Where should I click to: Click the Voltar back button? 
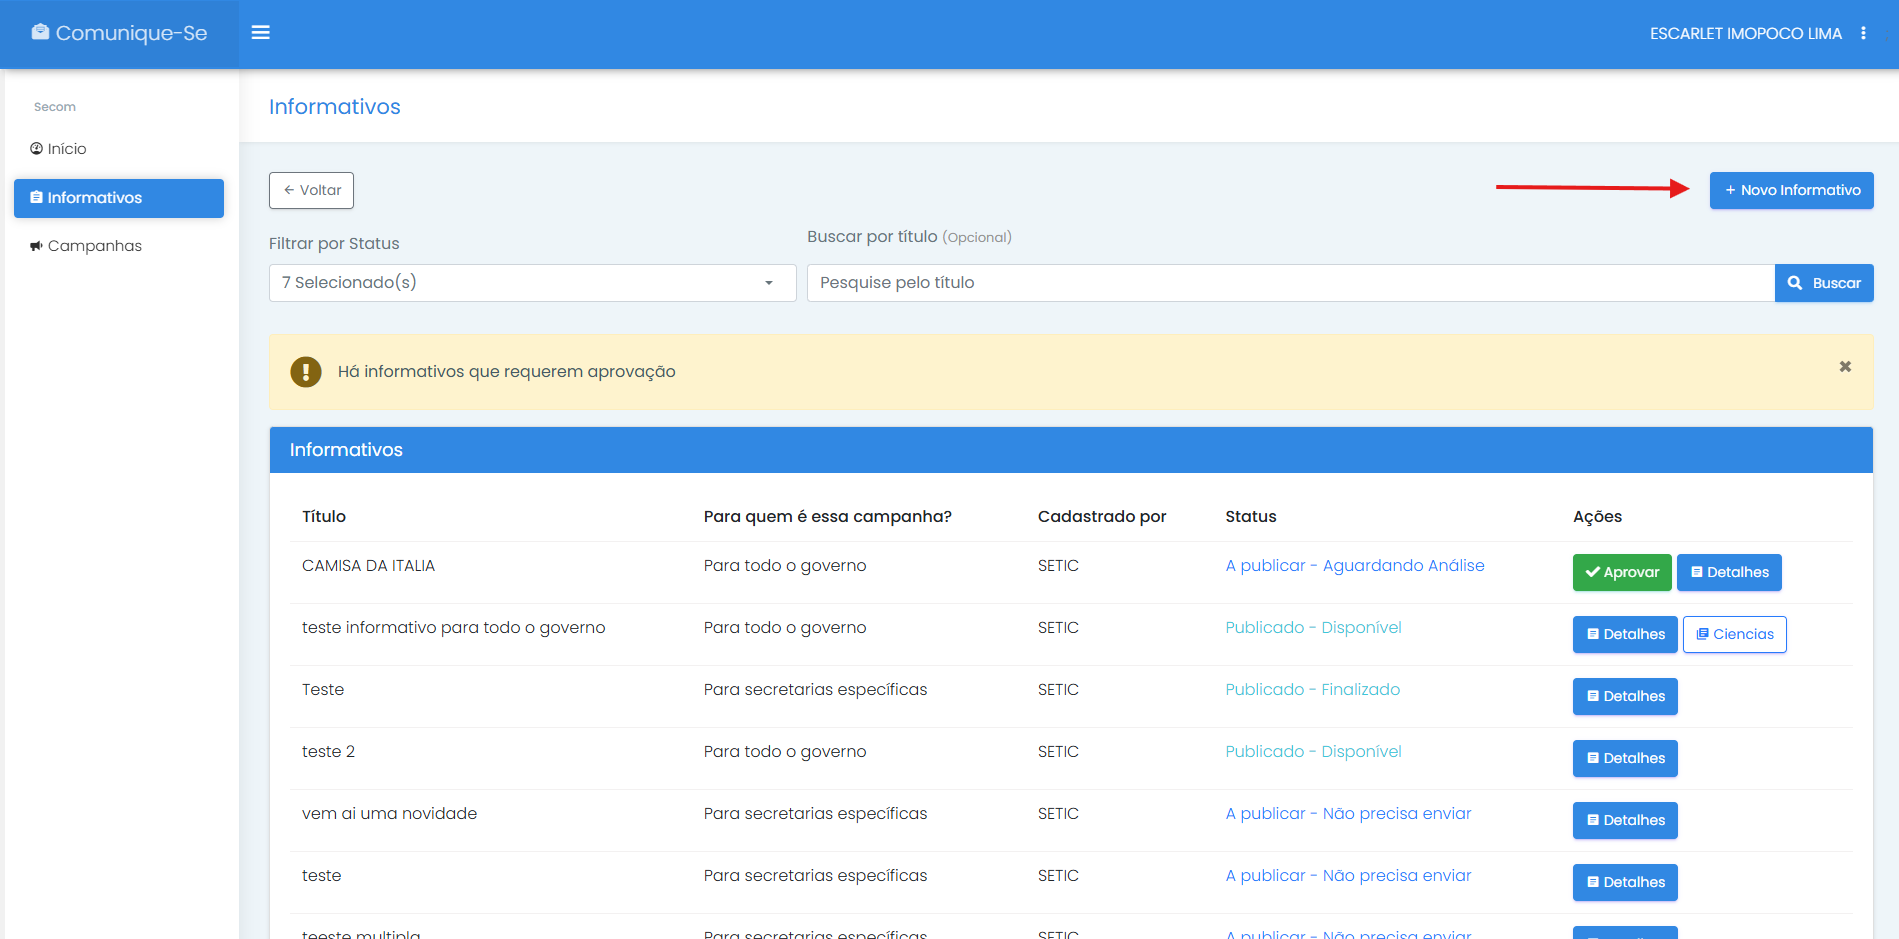coord(311,190)
